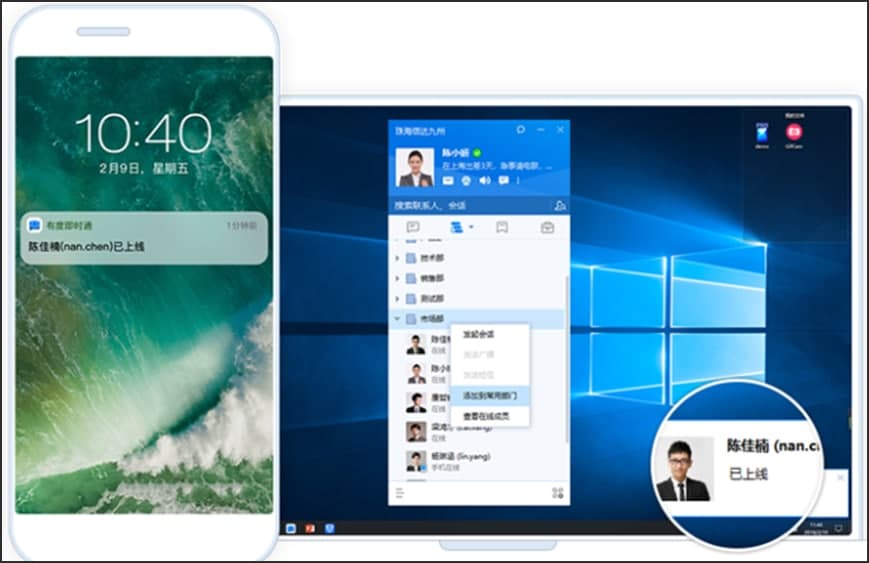Open the dropdown arrow beside the organization tab
This screenshot has width=869, height=563.
[471, 227]
